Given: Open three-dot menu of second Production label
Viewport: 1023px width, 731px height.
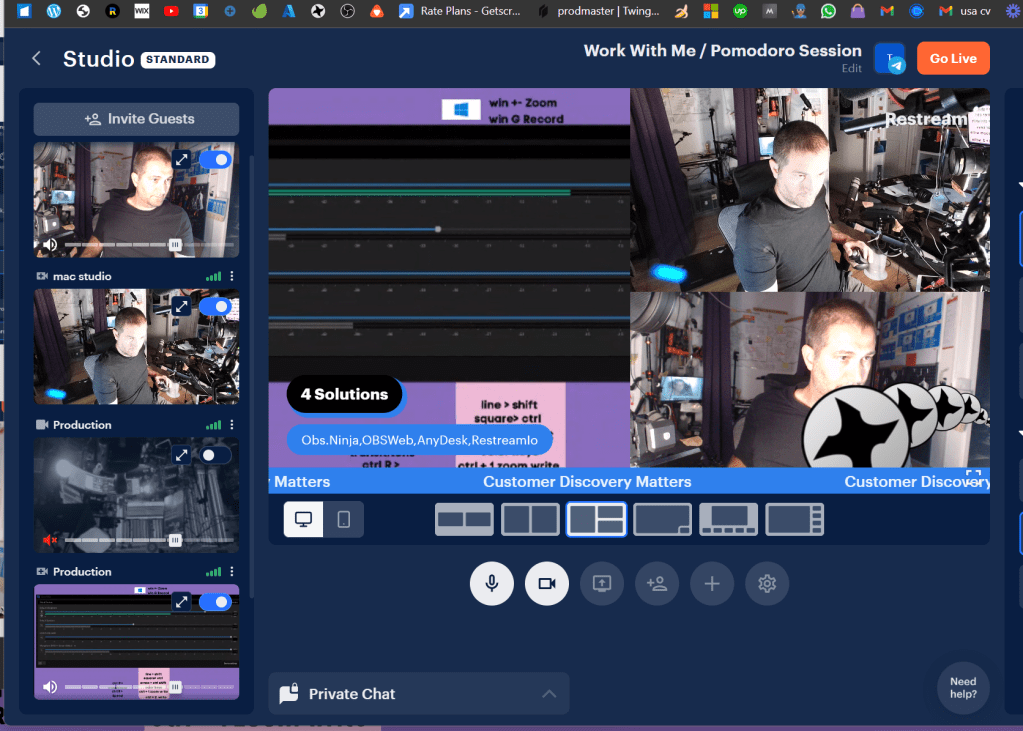Looking at the screenshot, I should 232,571.
